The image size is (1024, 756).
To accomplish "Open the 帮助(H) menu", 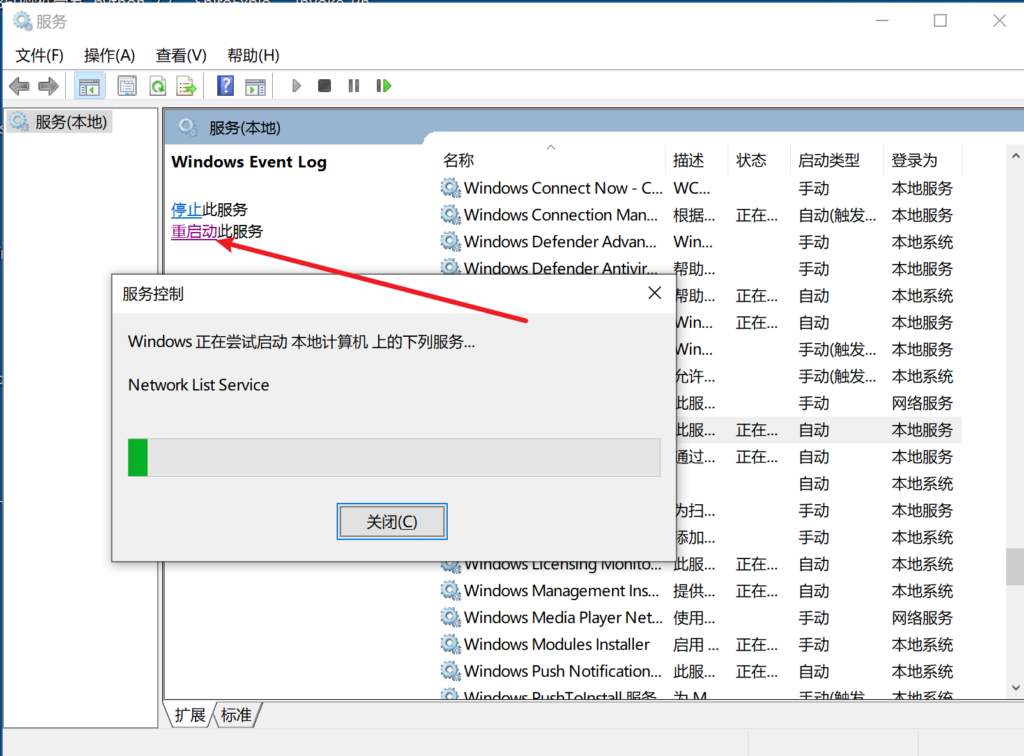I will (253, 55).
